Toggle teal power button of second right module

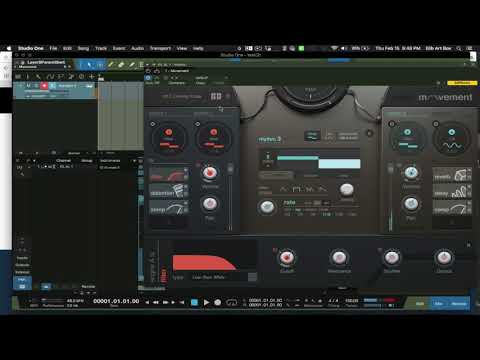[x=452, y=132]
